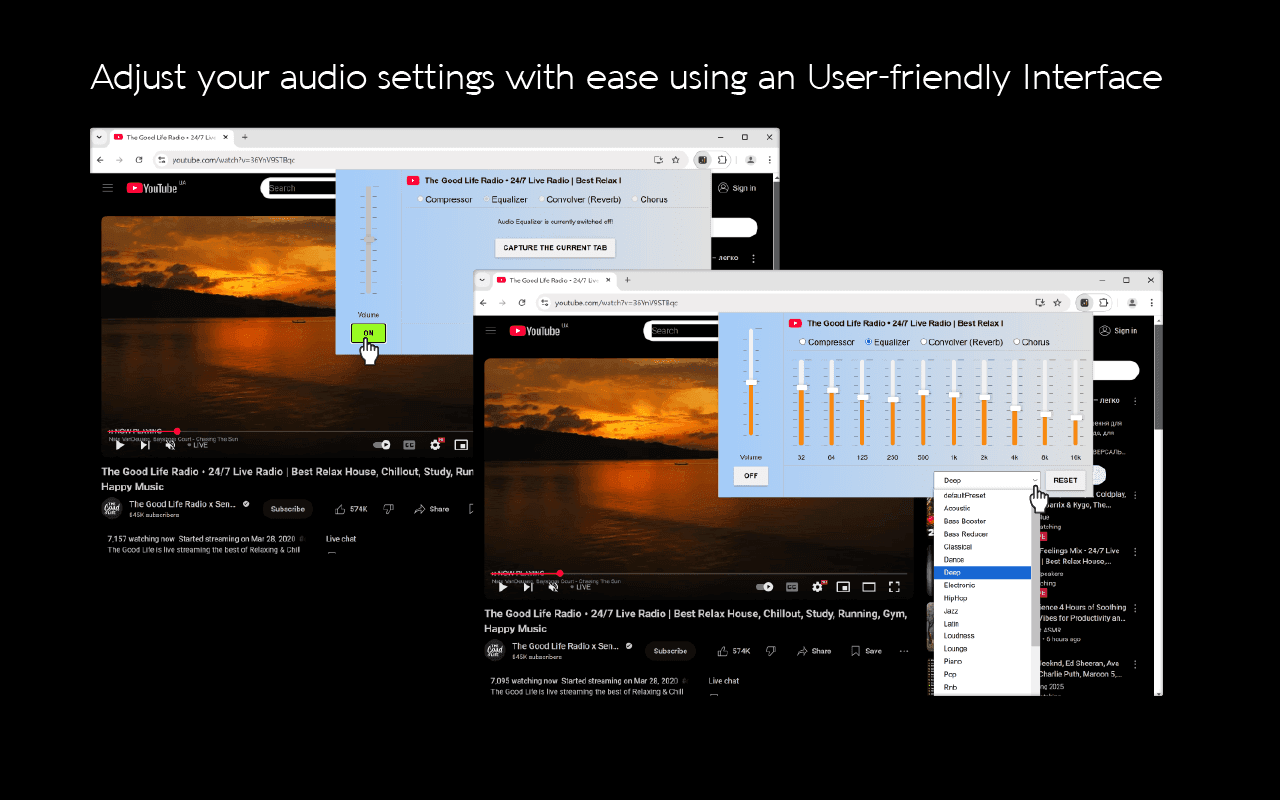This screenshot has height=800, width=1280.
Task: Click the YouTube logo in the back window
Action: [151, 188]
